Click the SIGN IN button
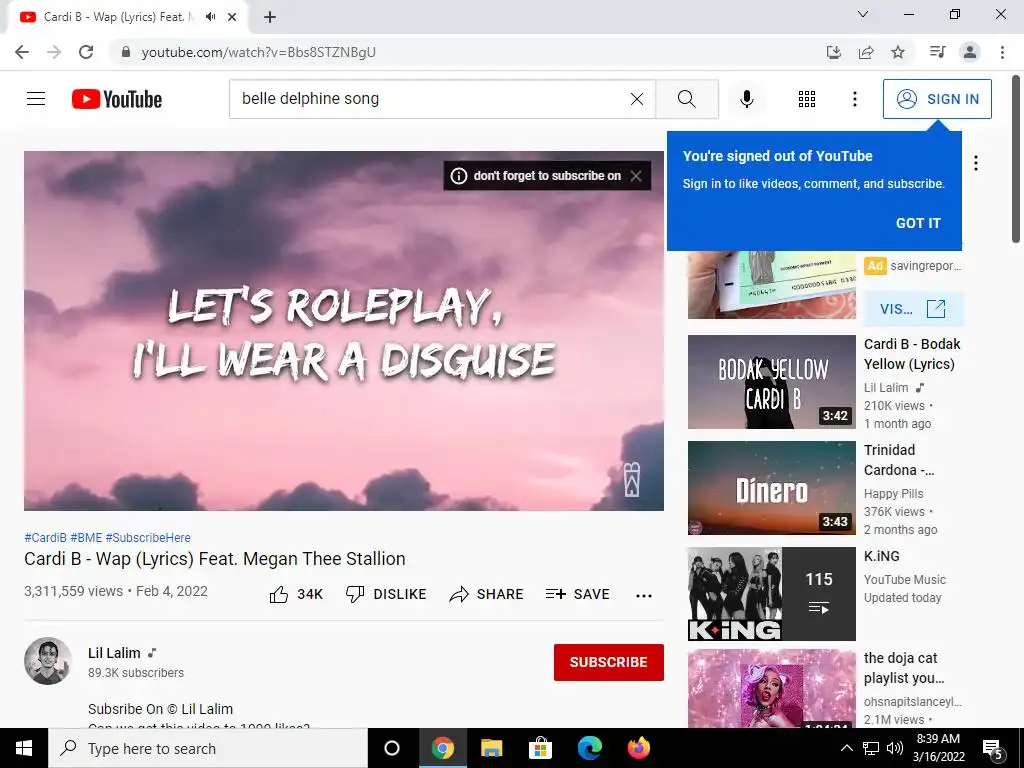The width and height of the screenshot is (1024, 768). coord(937,99)
